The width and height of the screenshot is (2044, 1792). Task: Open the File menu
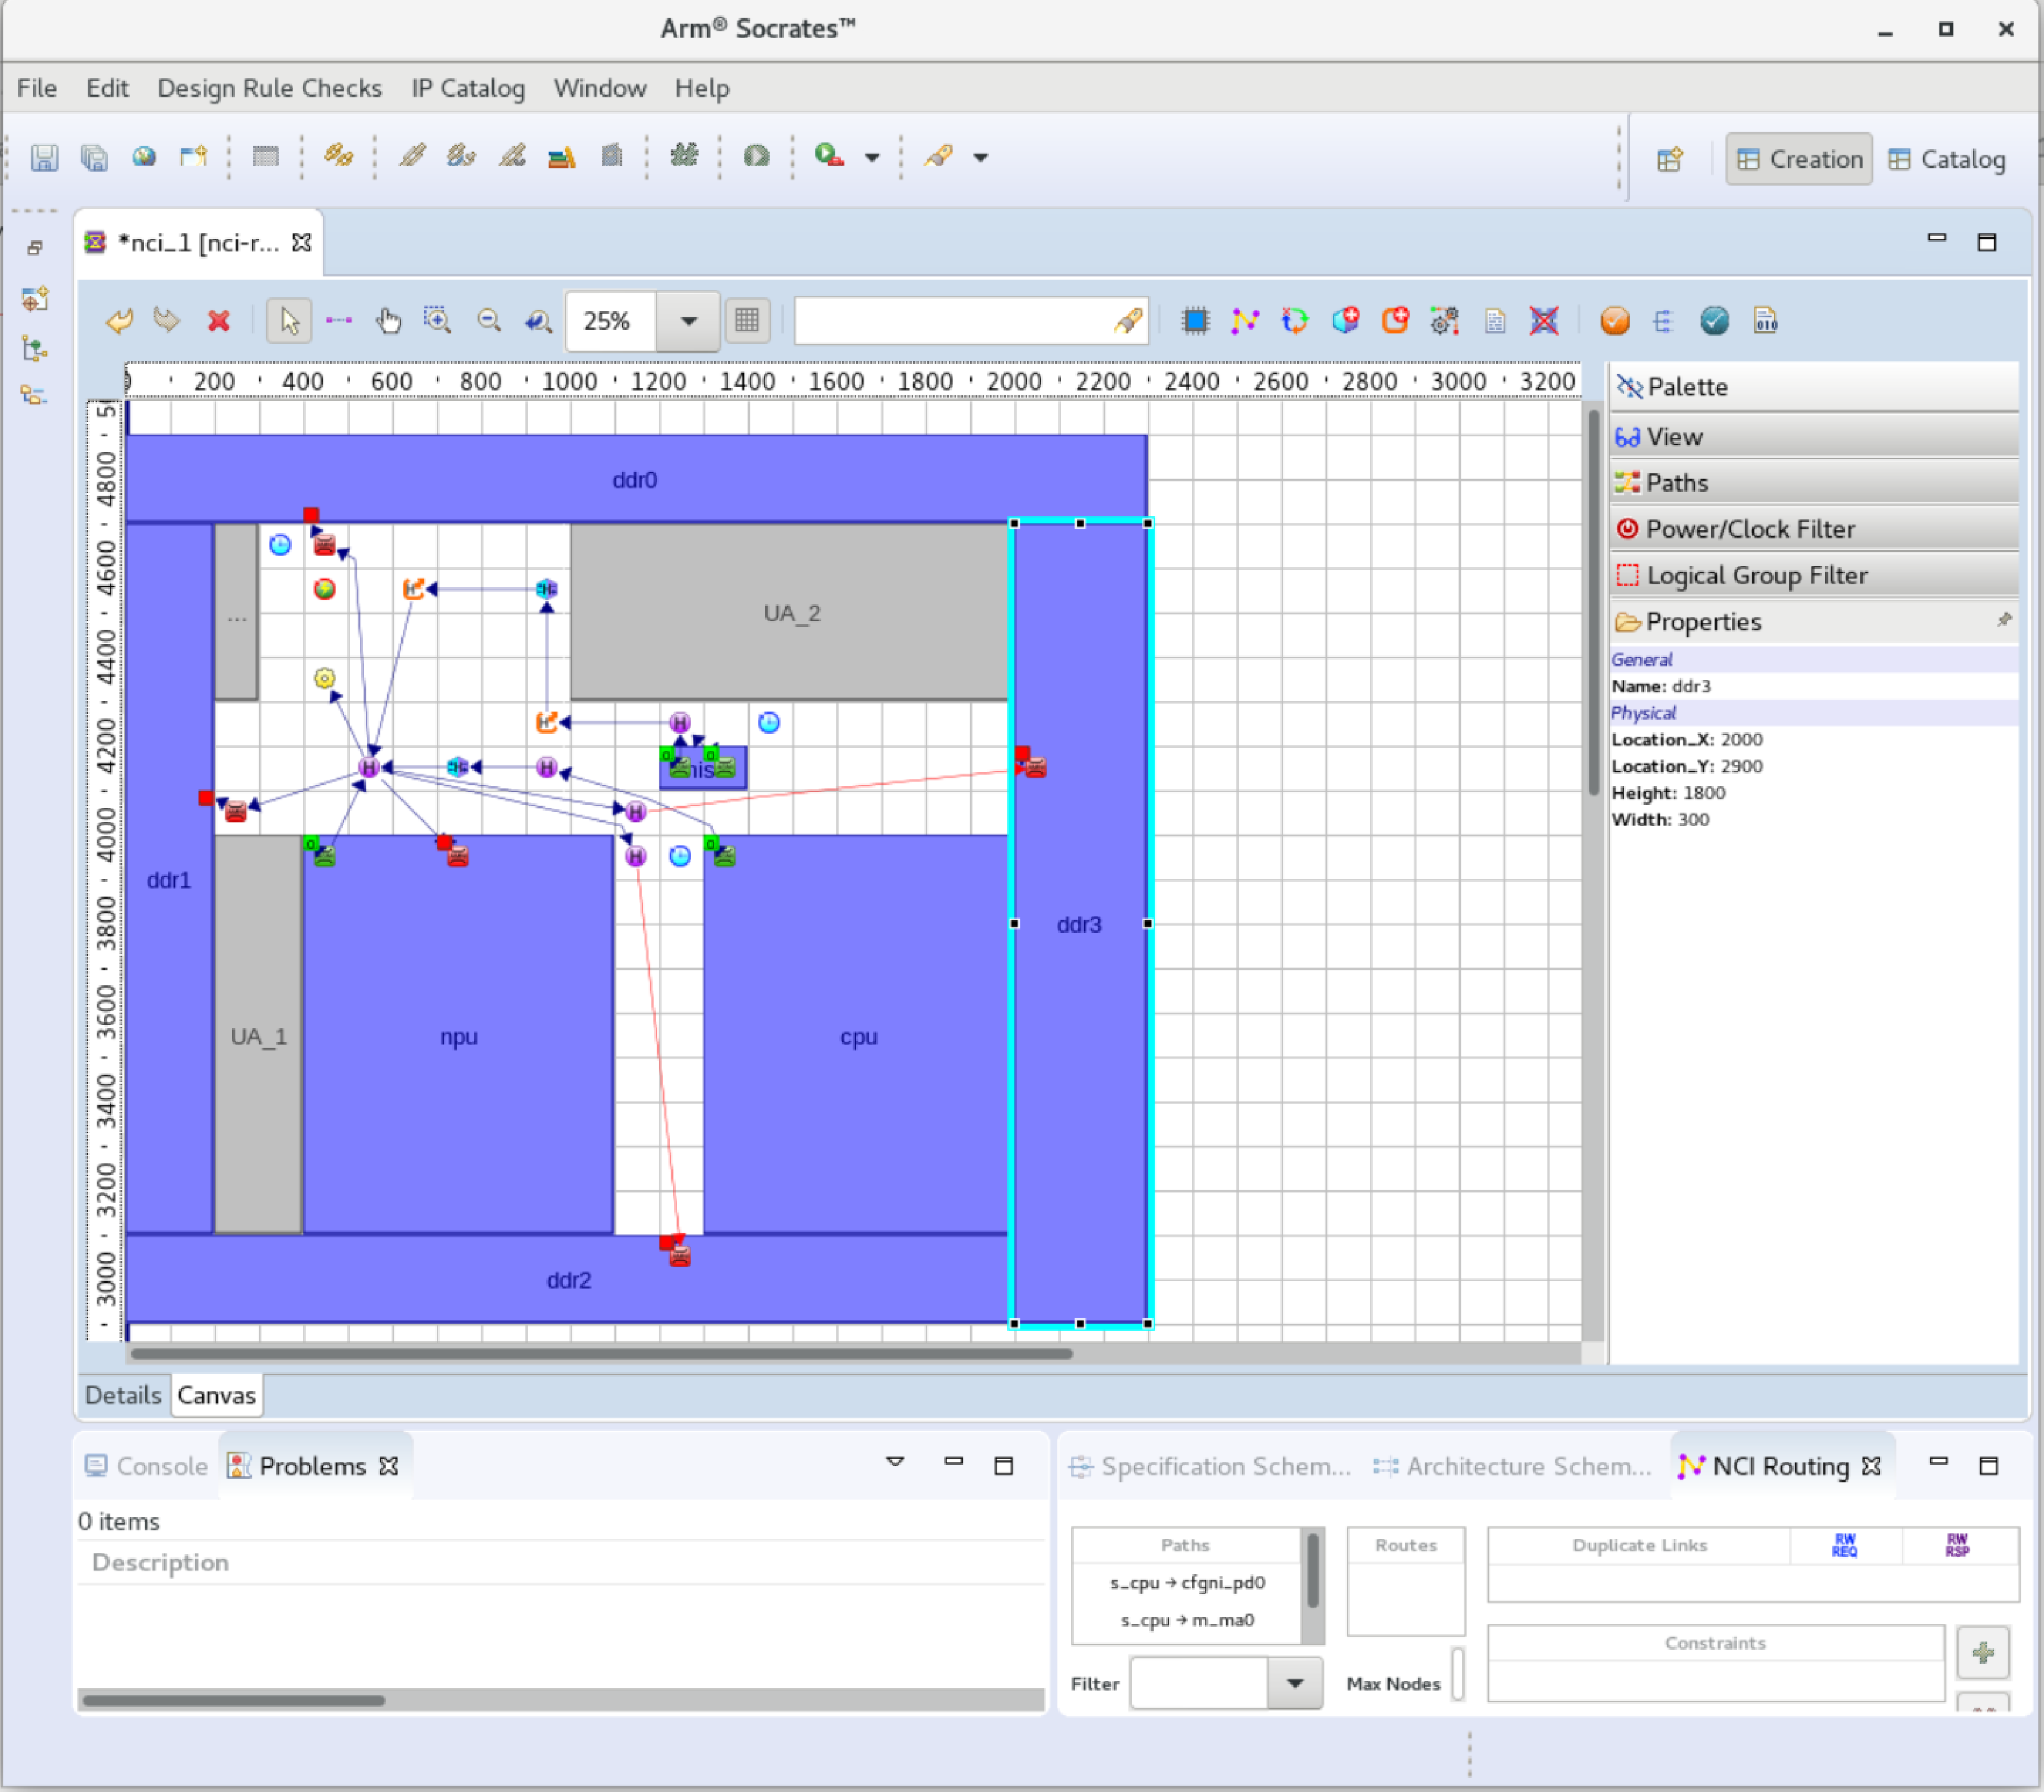tap(37, 88)
